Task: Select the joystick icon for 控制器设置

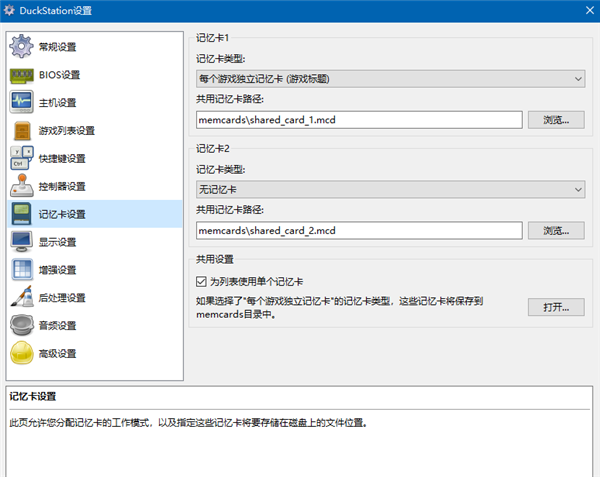Action: tap(22, 186)
